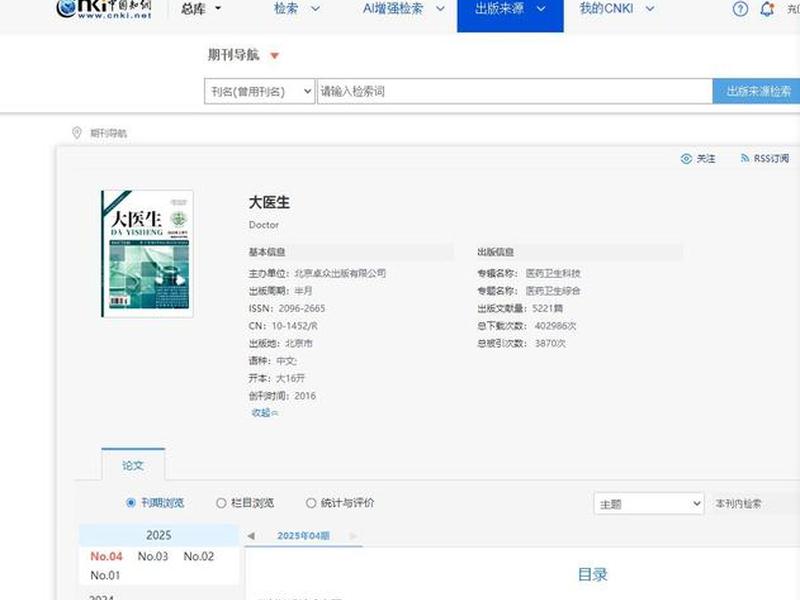Click the 总被引次数 3870次 value
Viewport: 800px width, 600px height.
(x=550, y=343)
